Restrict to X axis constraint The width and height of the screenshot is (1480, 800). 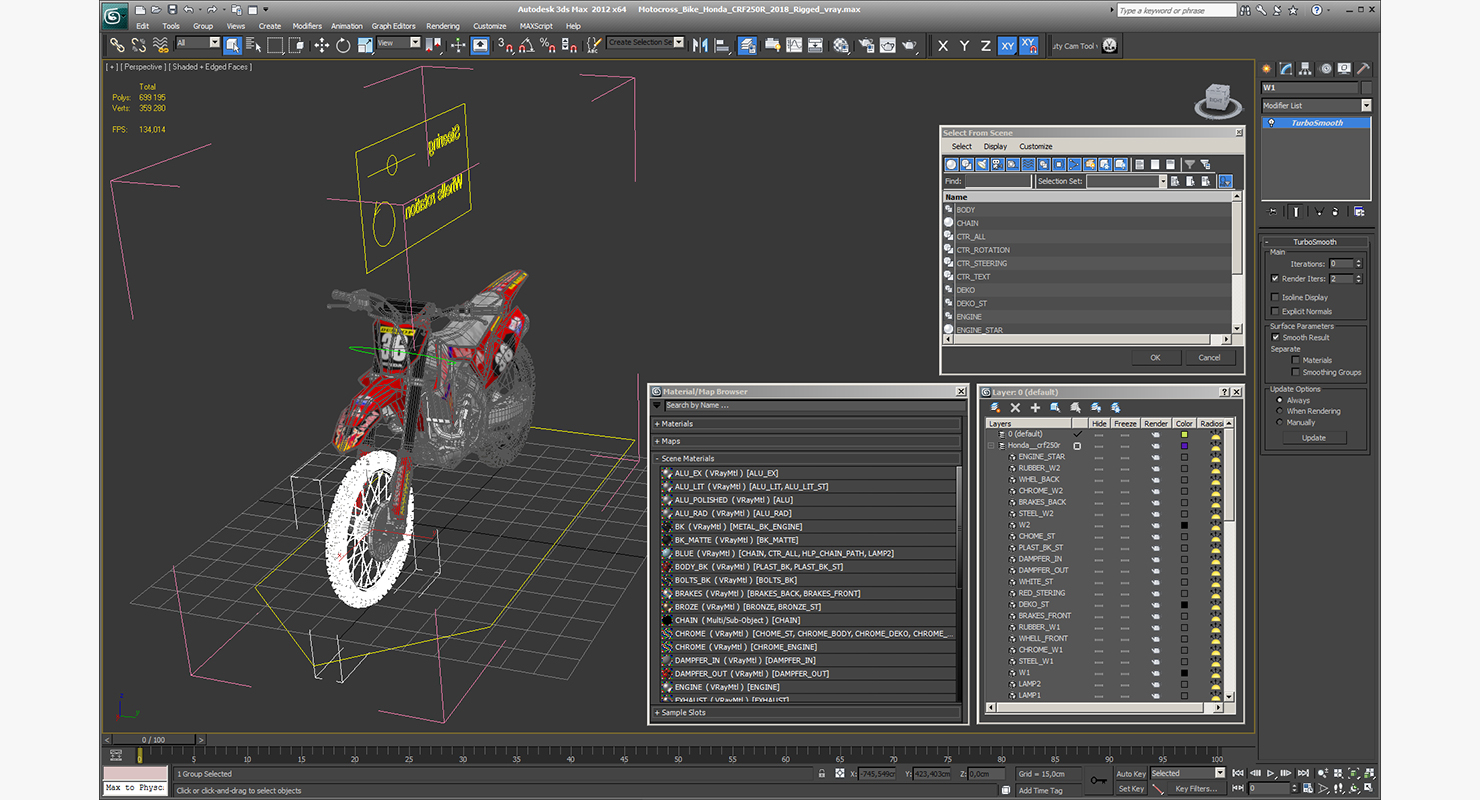tap(943, 46)
